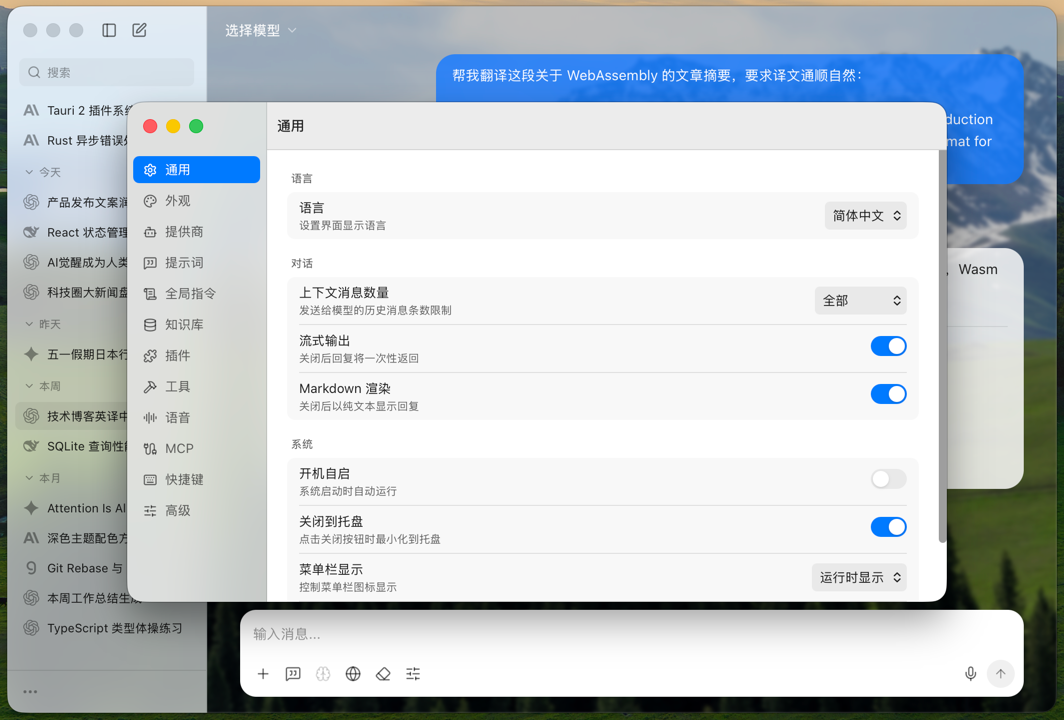Disable 流式输出 streaming output
The image size is (1064, 720).
(x=888, y=346)
